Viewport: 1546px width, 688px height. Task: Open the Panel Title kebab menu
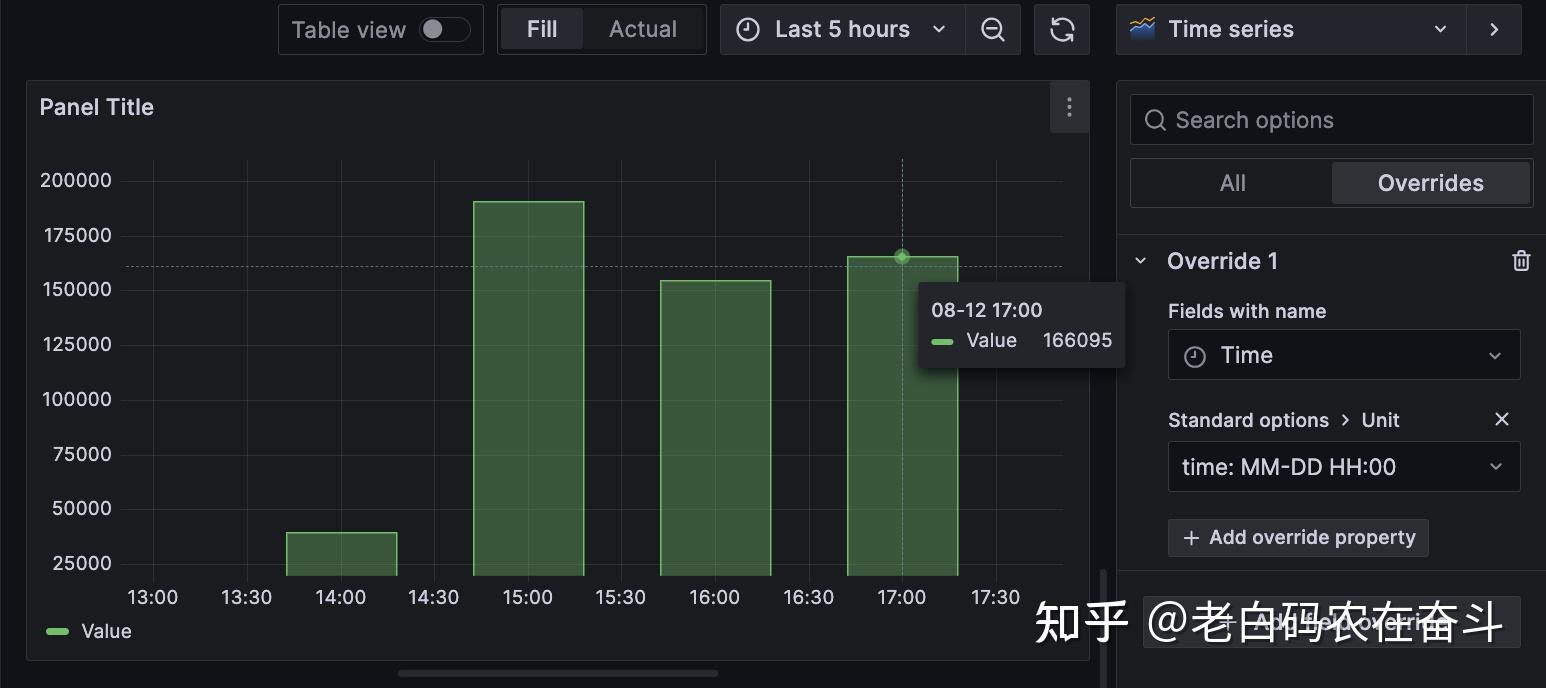[1069, 107]
